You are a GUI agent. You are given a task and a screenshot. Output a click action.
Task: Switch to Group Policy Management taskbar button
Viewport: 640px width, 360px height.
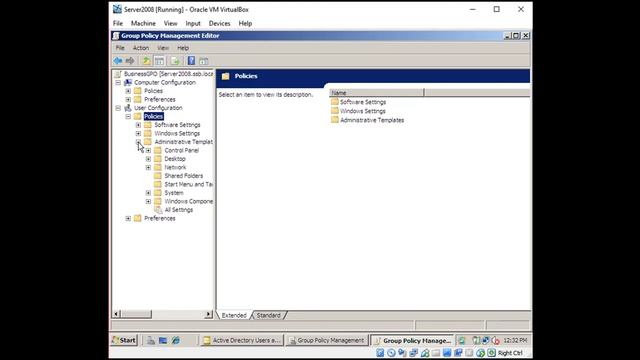point(327,340)
